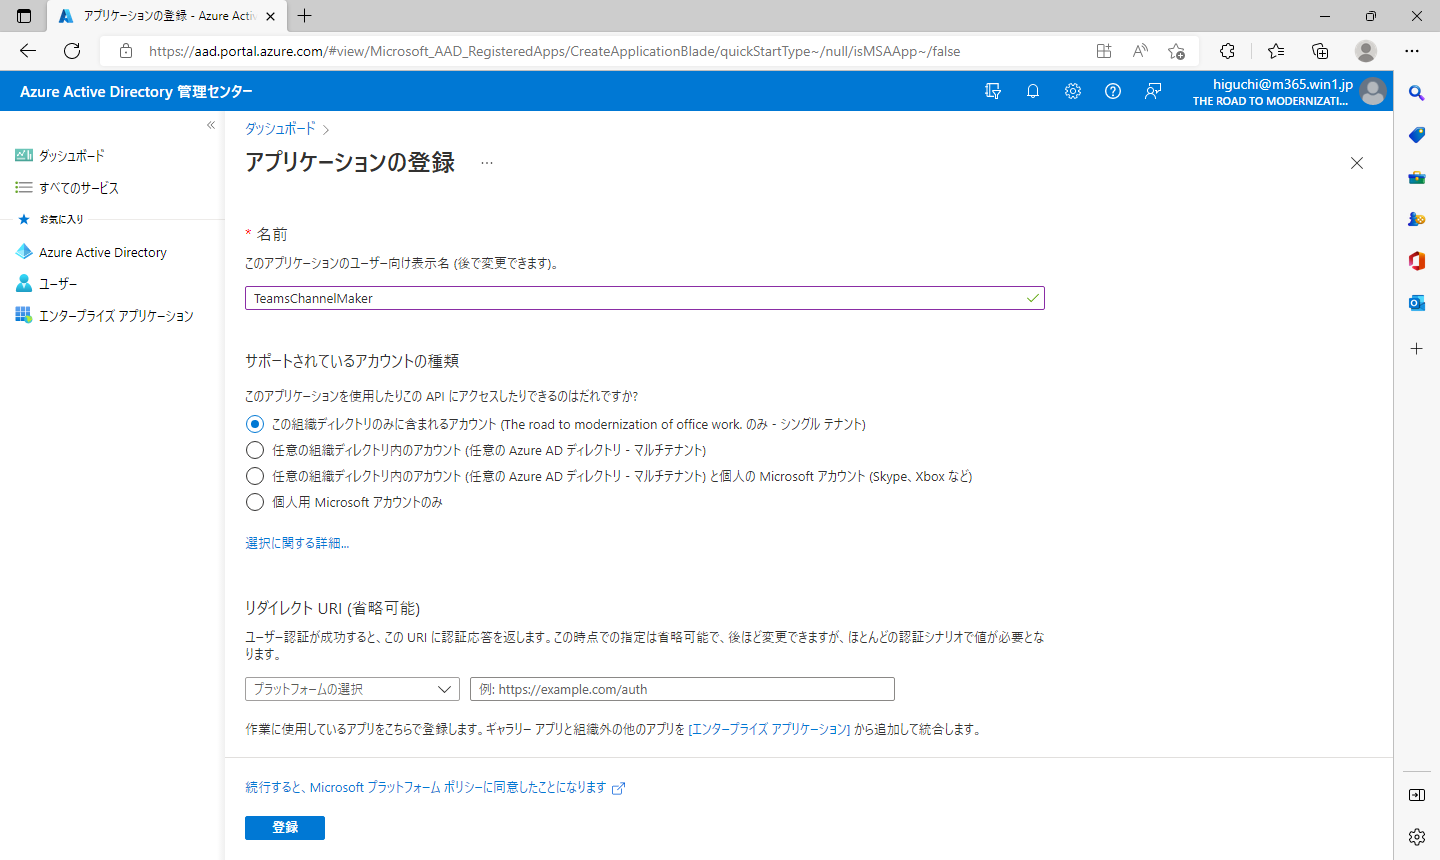Go back with the browser back arrow

28,51
